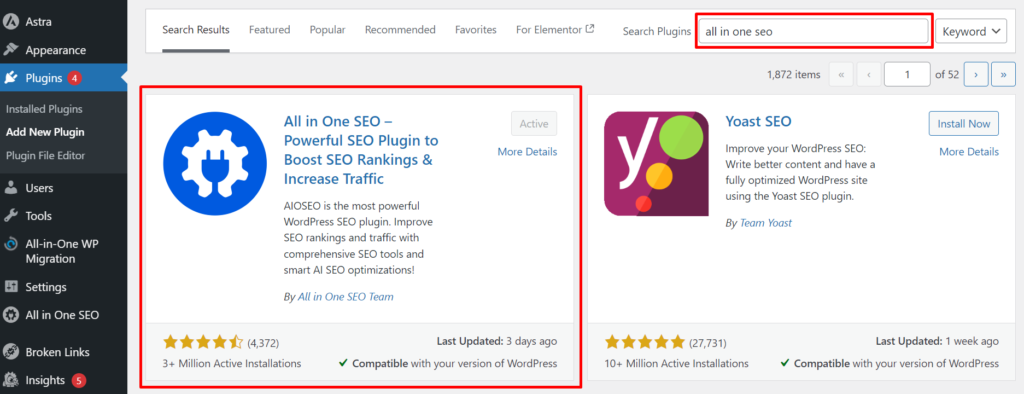
Task: Click the 1,872 items count text
Action: tap(793, 74)
